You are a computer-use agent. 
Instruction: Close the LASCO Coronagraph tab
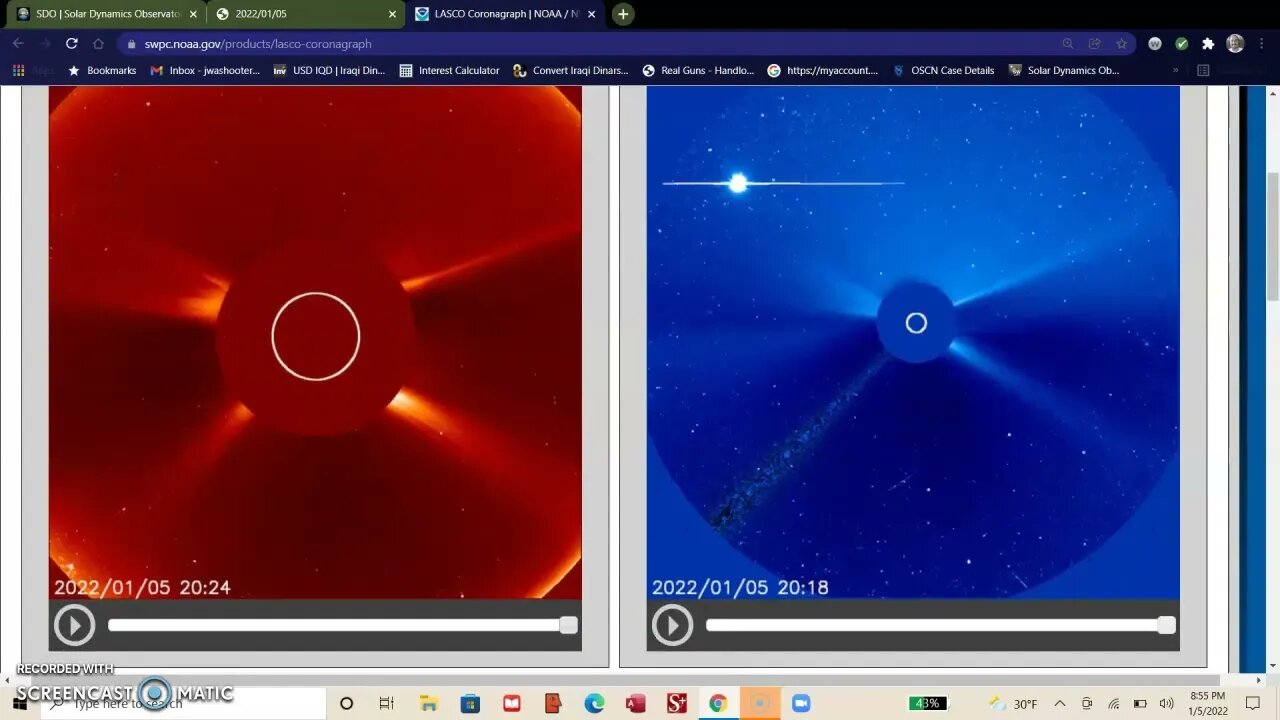click(591, 14)
